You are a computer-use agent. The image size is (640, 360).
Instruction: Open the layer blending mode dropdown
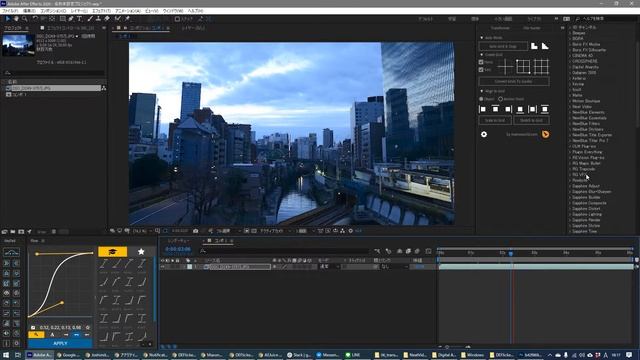[330, 267]
